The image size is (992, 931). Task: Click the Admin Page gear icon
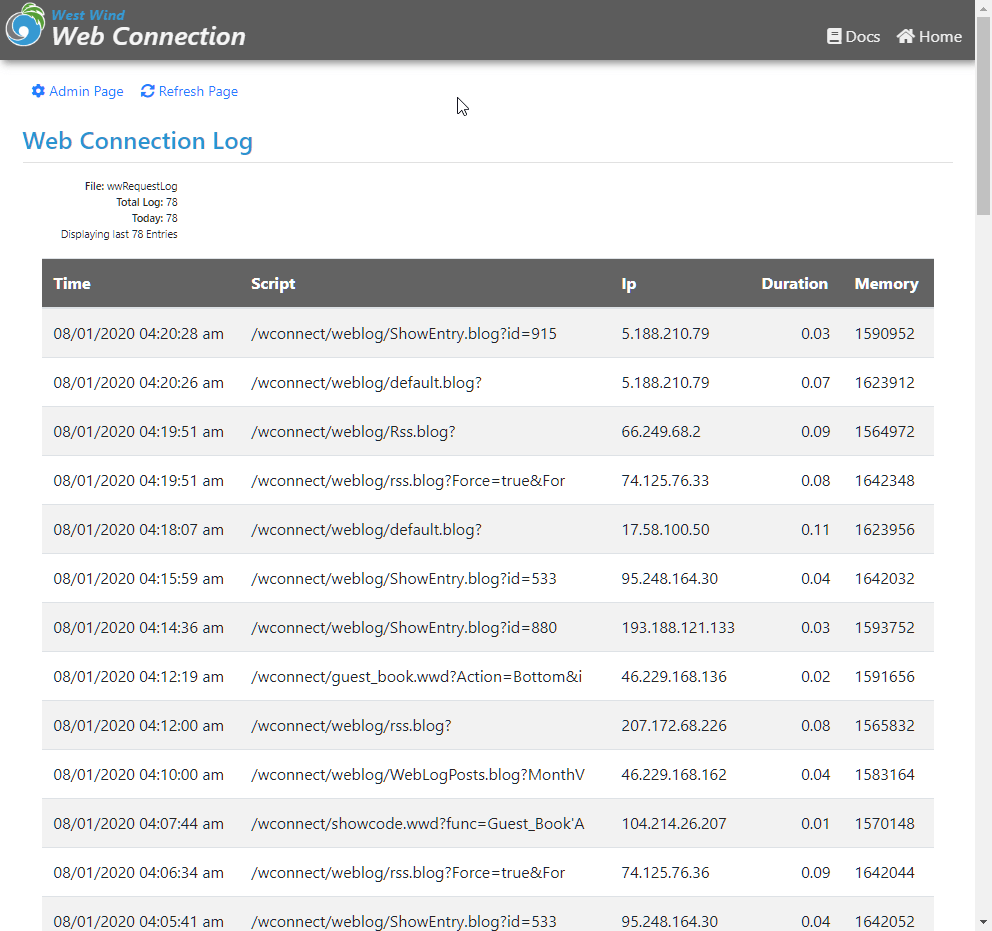(x=38, y=91)
